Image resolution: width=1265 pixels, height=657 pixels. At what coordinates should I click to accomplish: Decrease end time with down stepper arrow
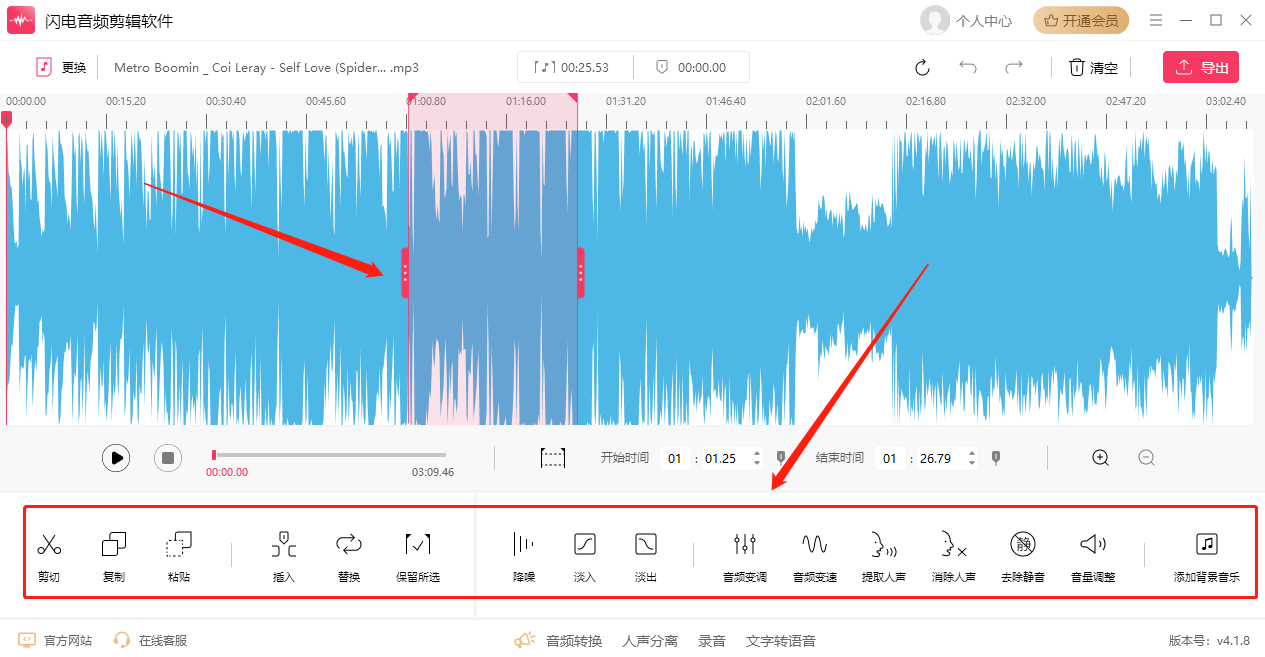tap(971, 464)
